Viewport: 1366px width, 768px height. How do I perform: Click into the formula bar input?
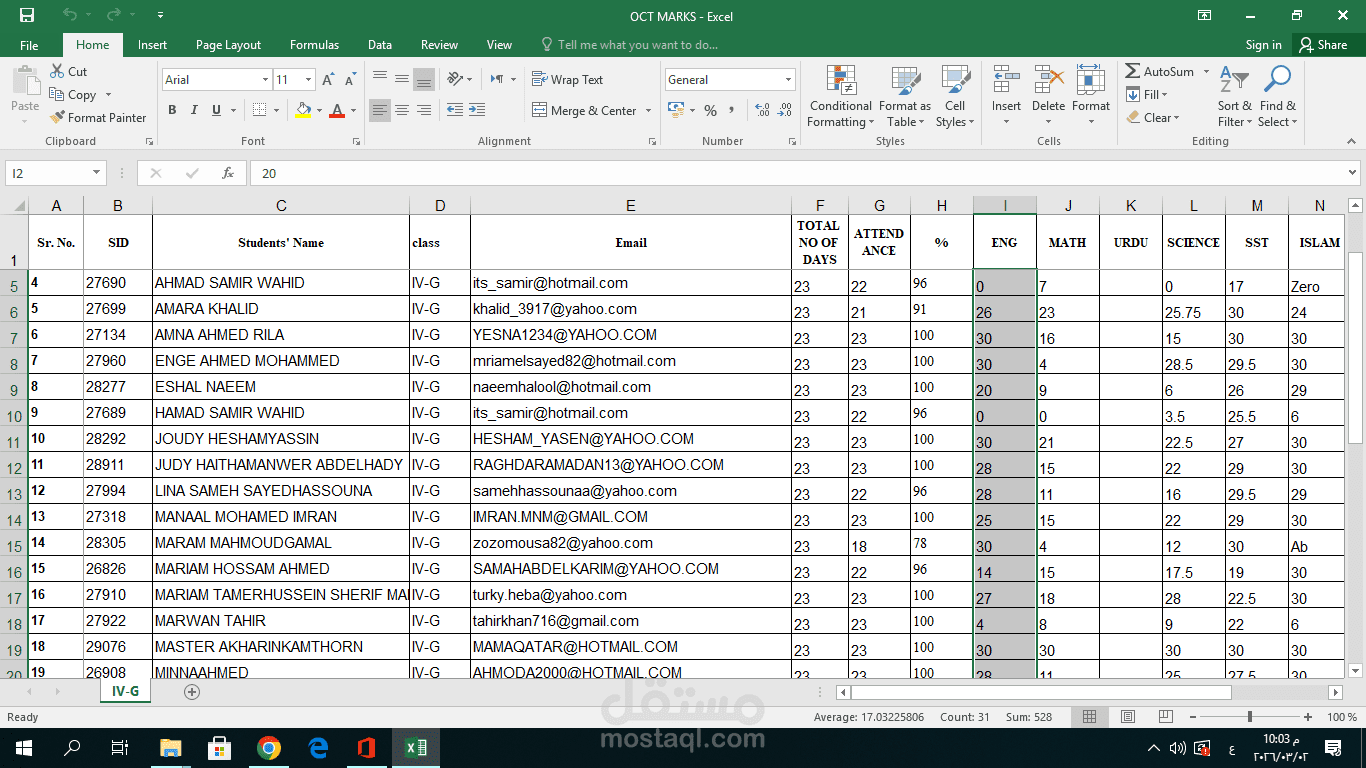[x=797, y=173]
